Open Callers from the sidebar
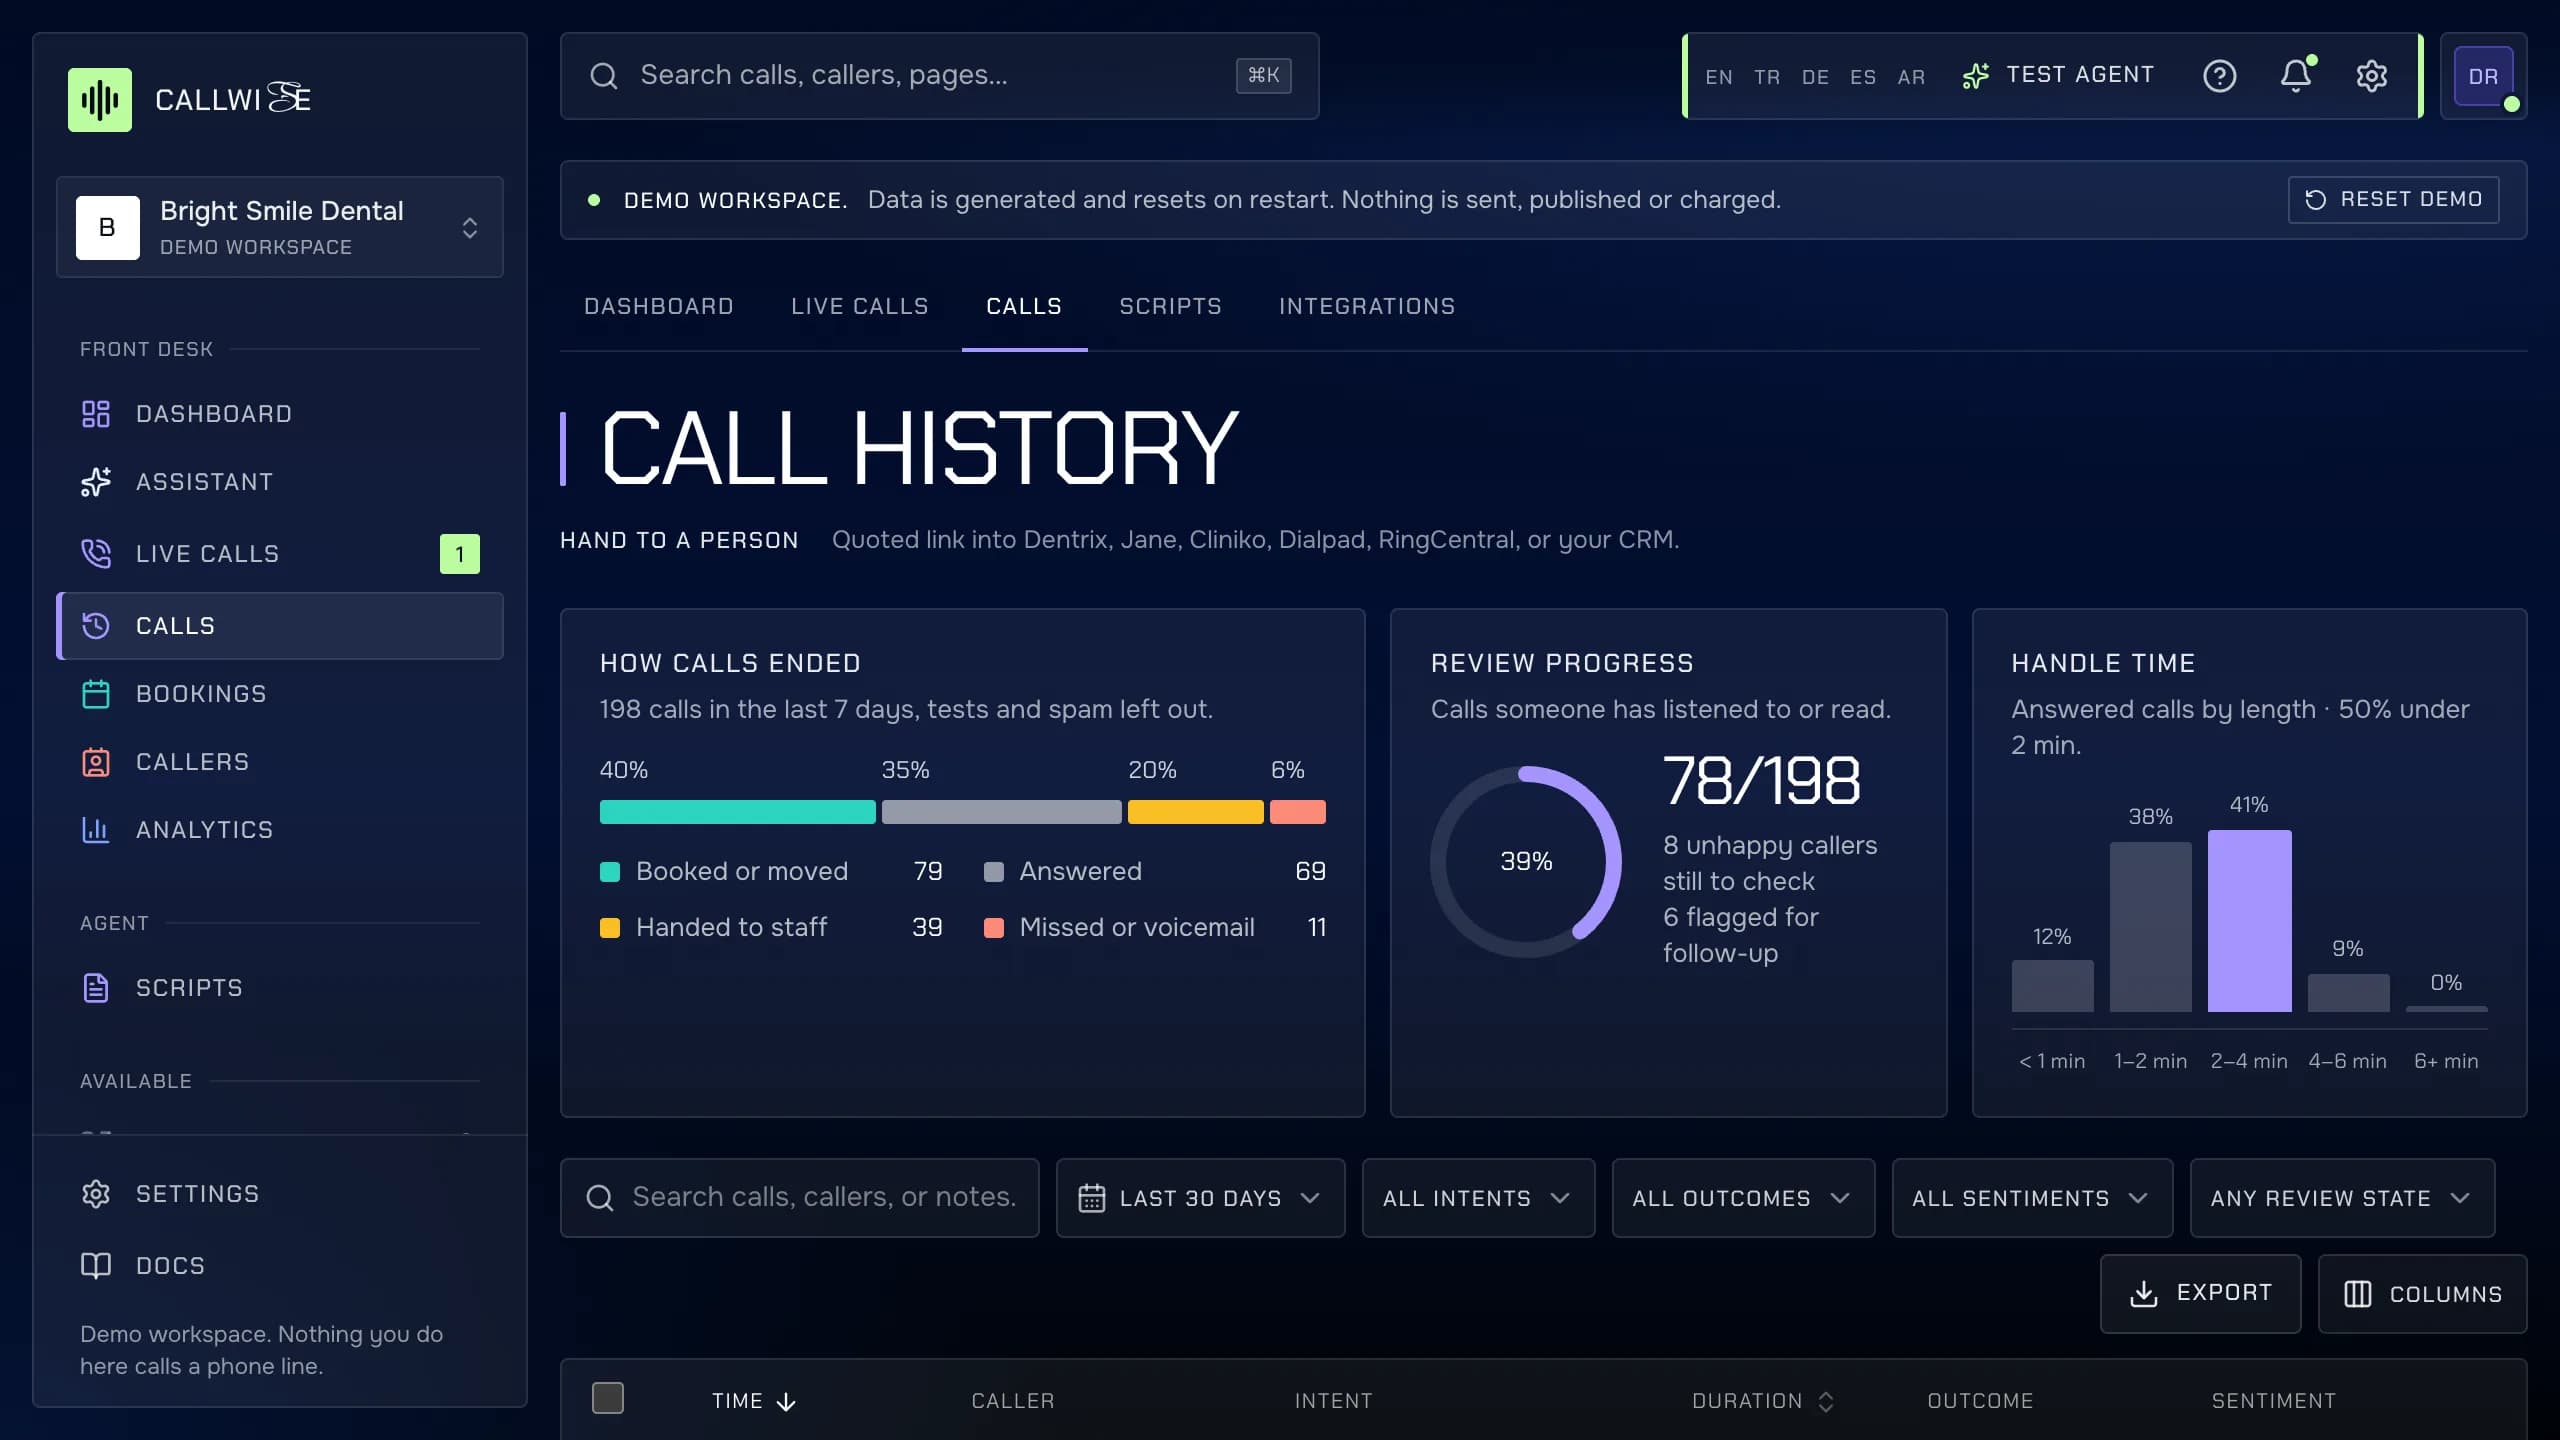The image size is (2560, 1440). click(280, 762)
